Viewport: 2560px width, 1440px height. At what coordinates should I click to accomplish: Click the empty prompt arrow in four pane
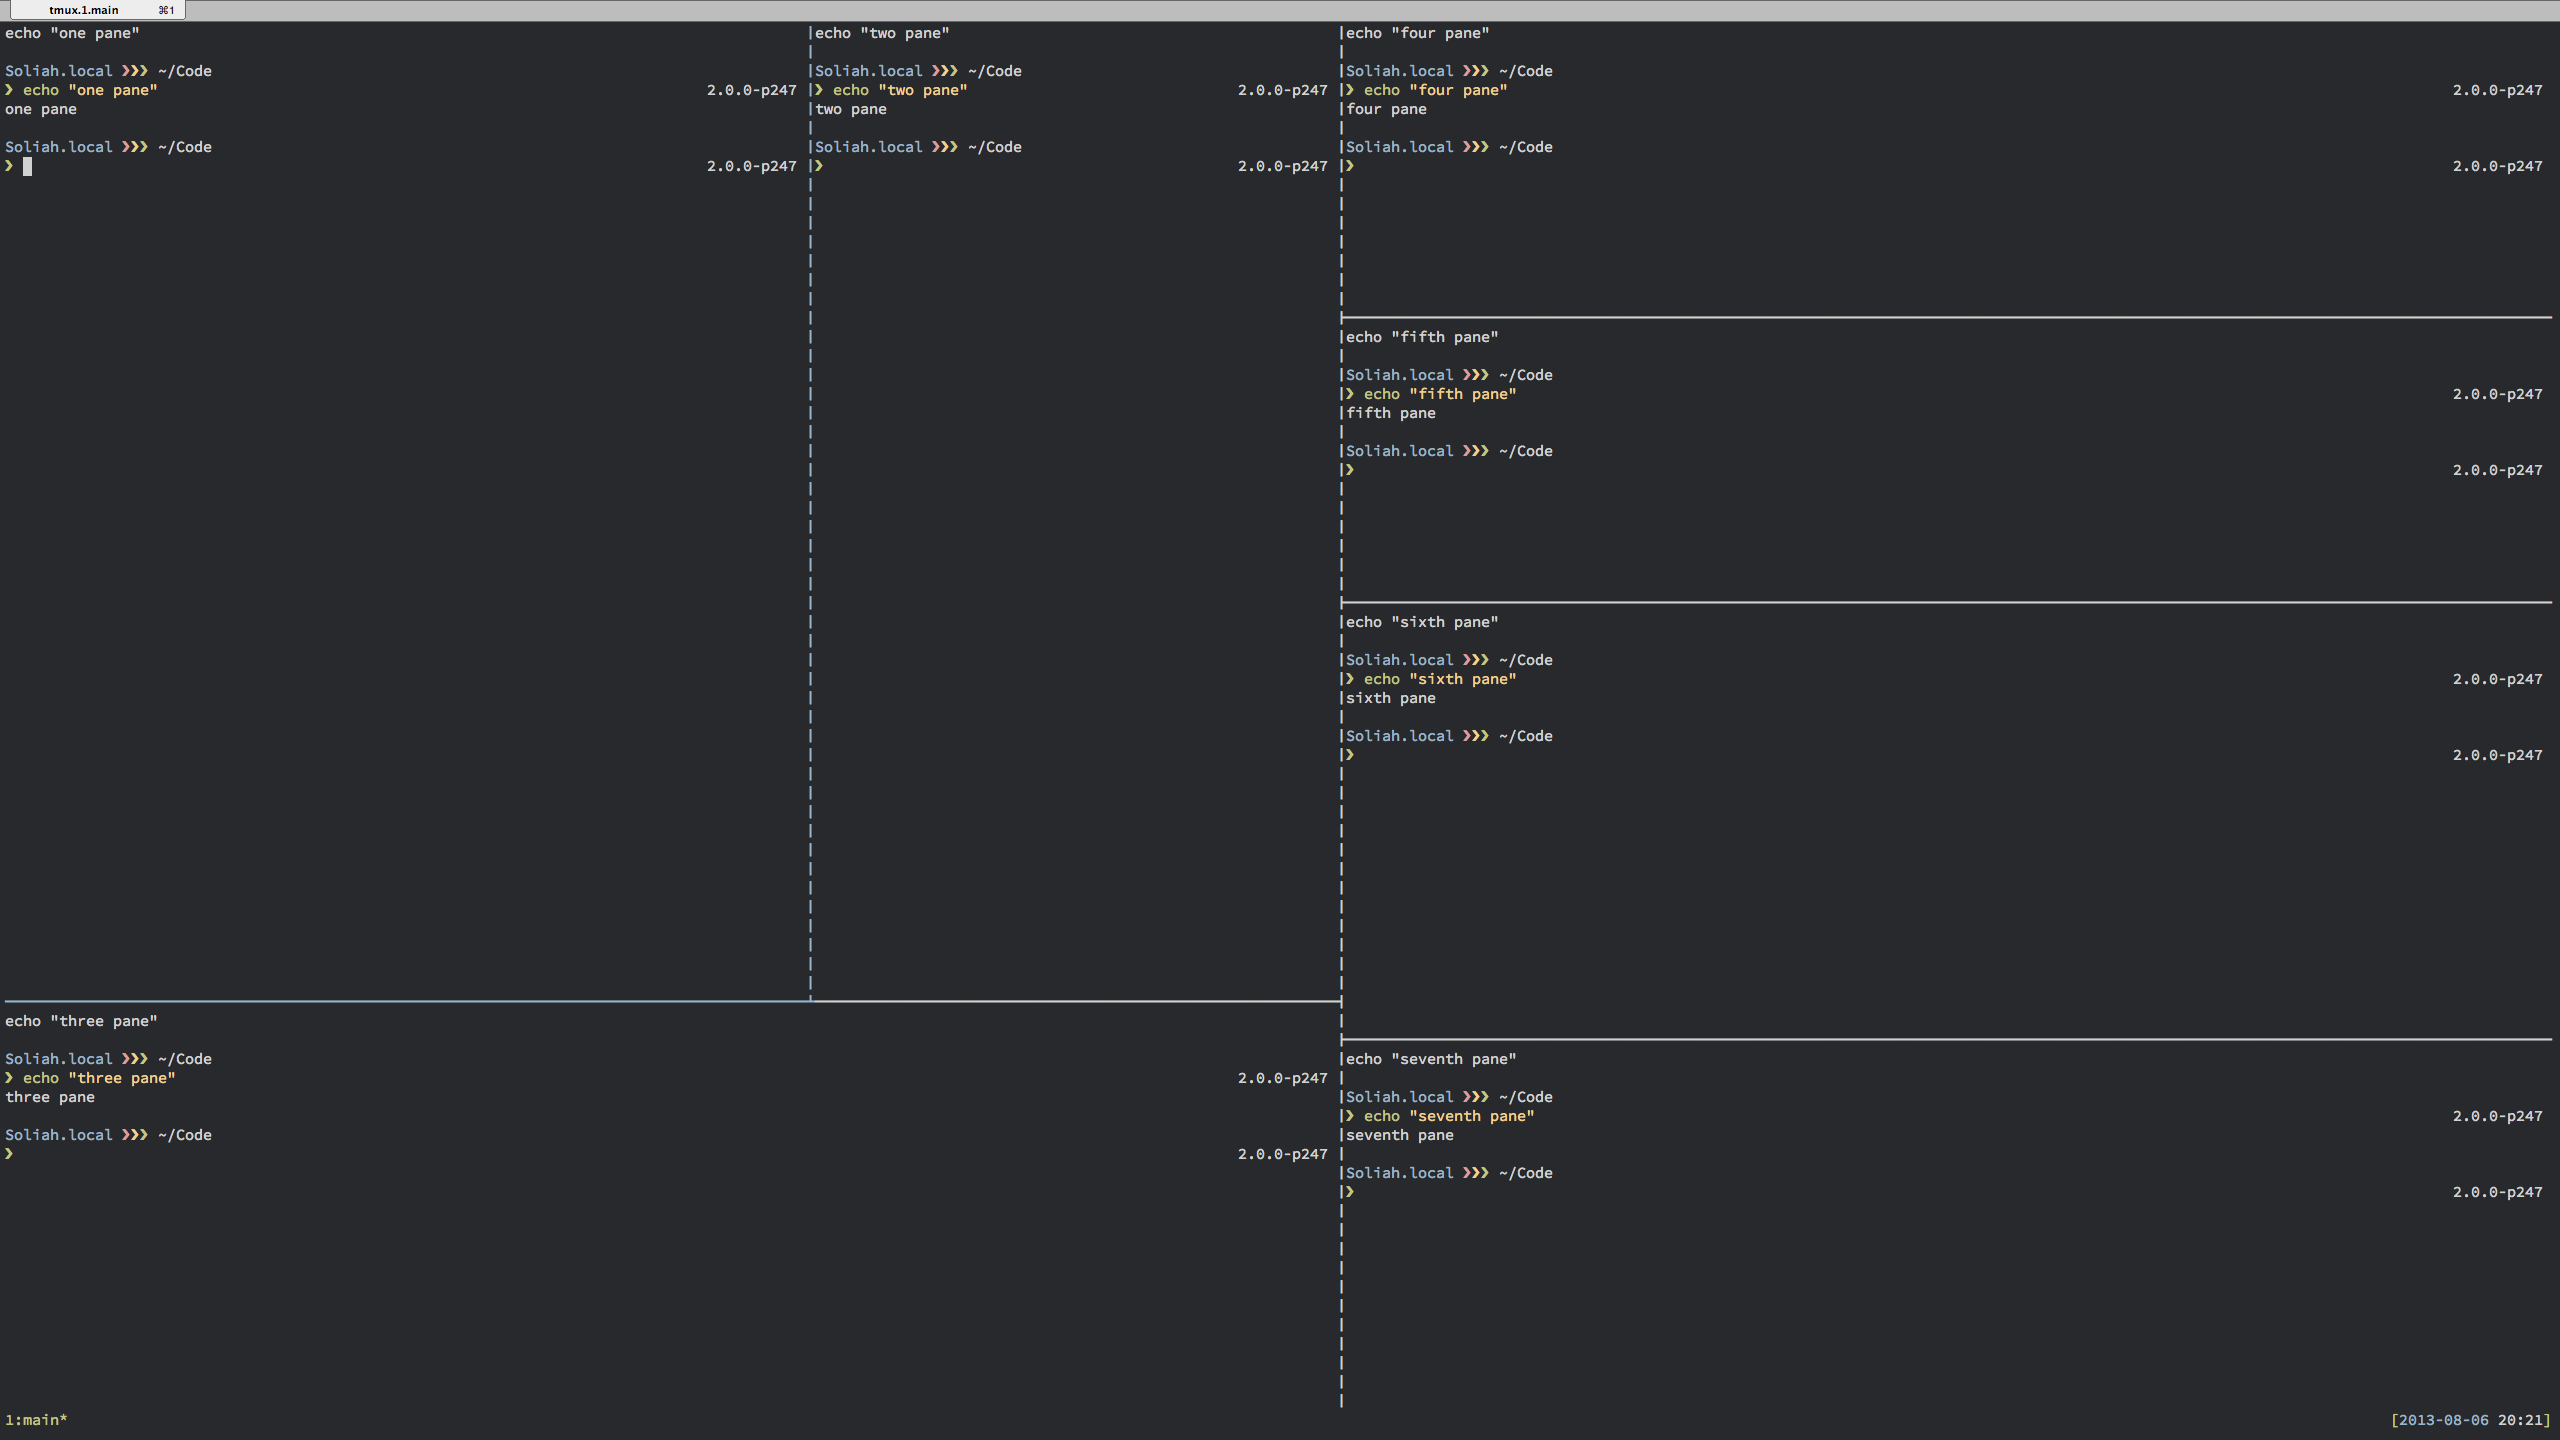(x=1350, y=166)
